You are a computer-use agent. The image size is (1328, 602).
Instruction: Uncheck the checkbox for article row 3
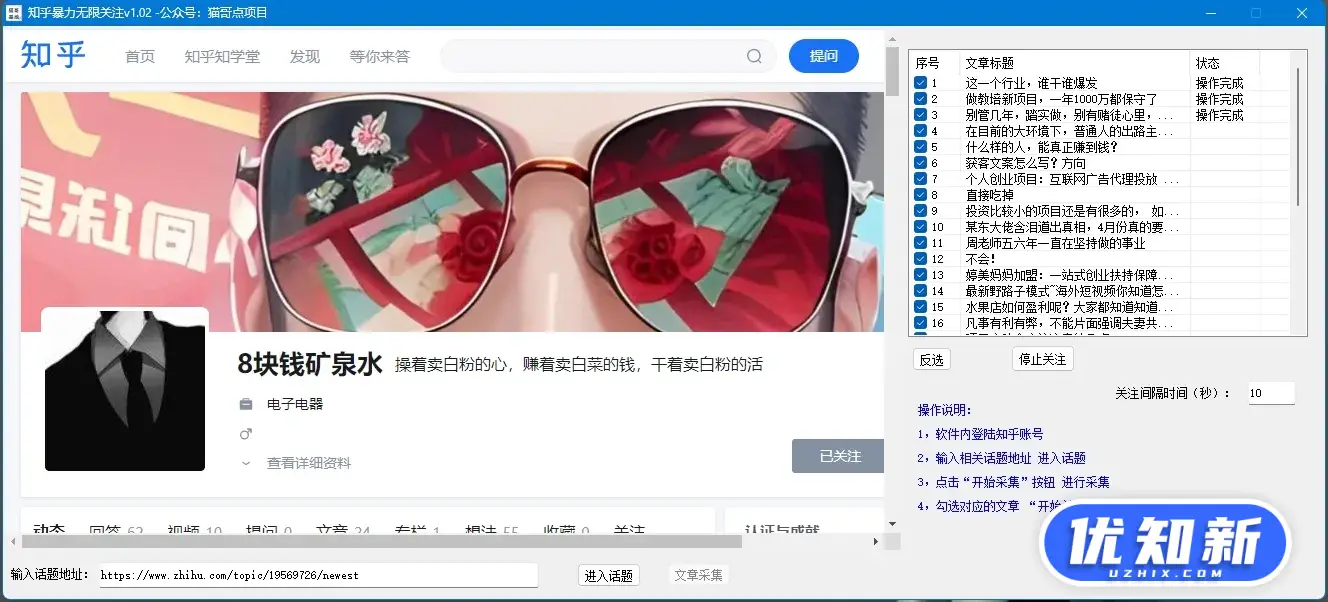tap(920, 115)
